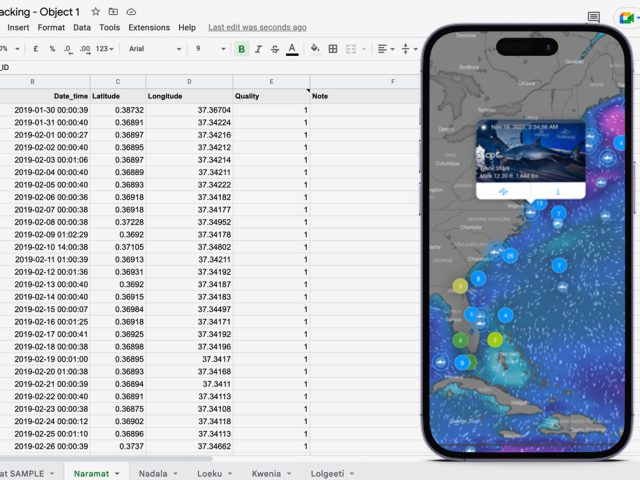
Task: Select longitude cell 37.34952
Action: [189, 222]
